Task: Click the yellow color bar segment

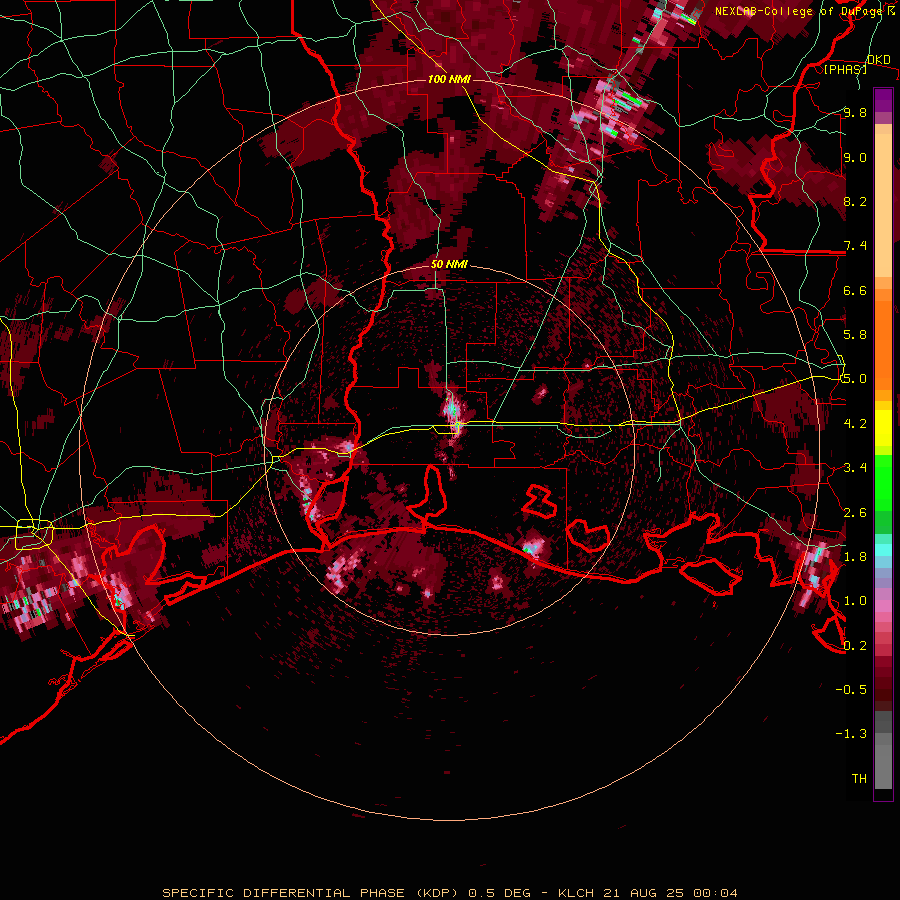Action: point(883,428)
